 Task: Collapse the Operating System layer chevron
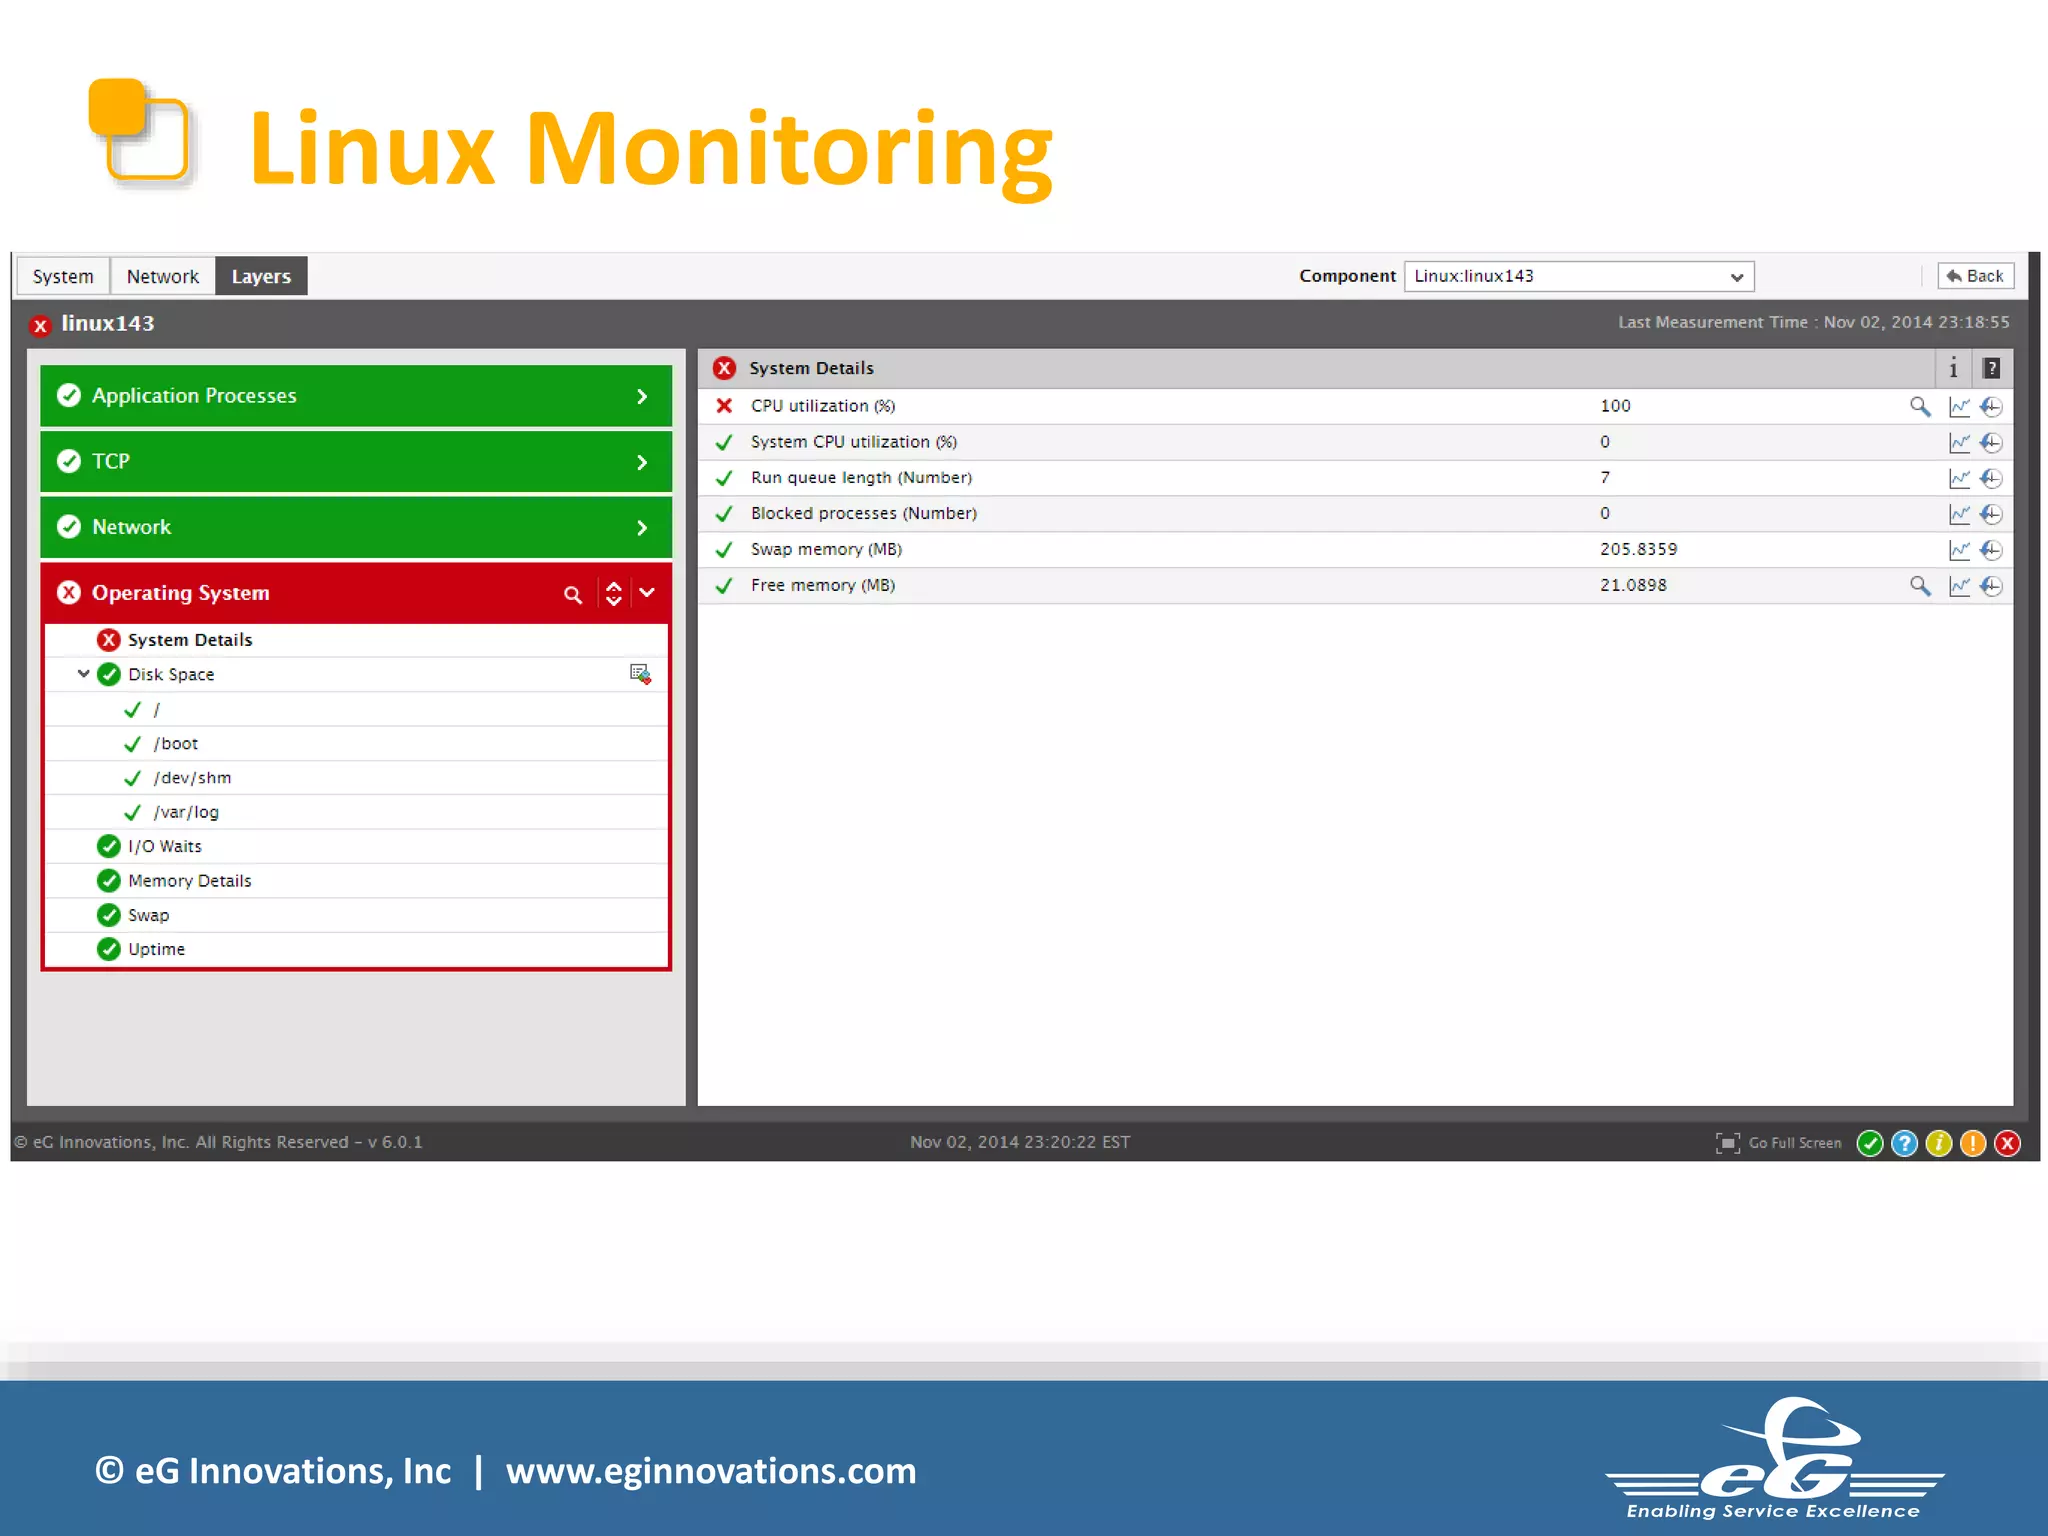[647, 593]
